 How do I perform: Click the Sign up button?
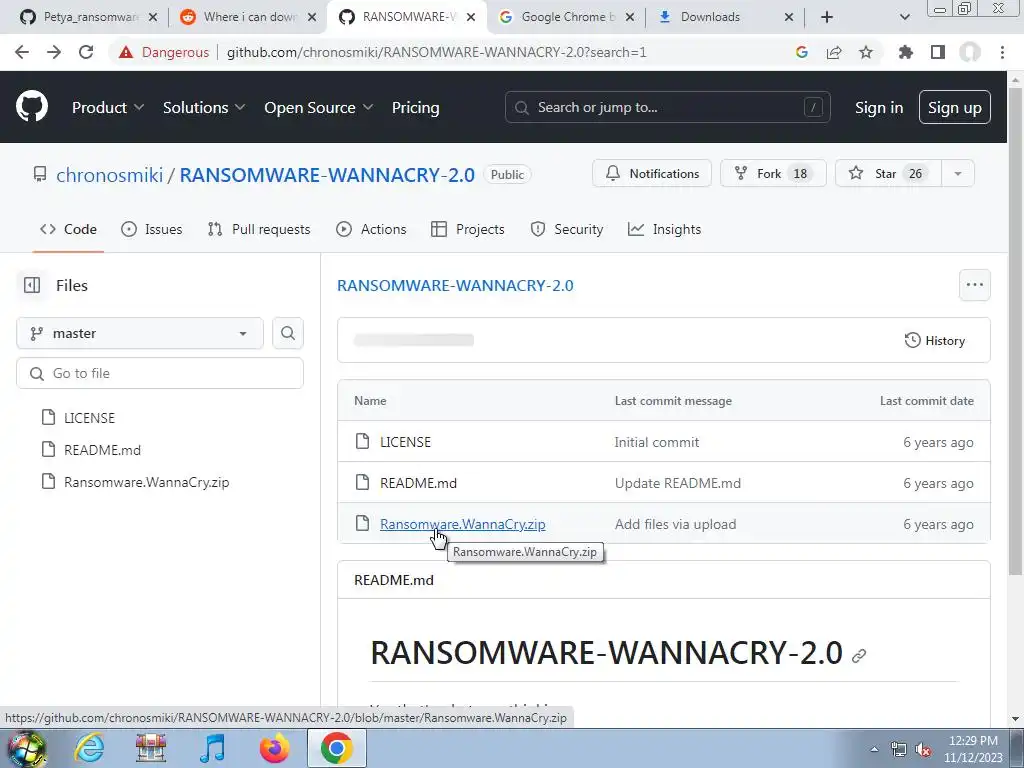pyautogui.click(x=954, y=108)
